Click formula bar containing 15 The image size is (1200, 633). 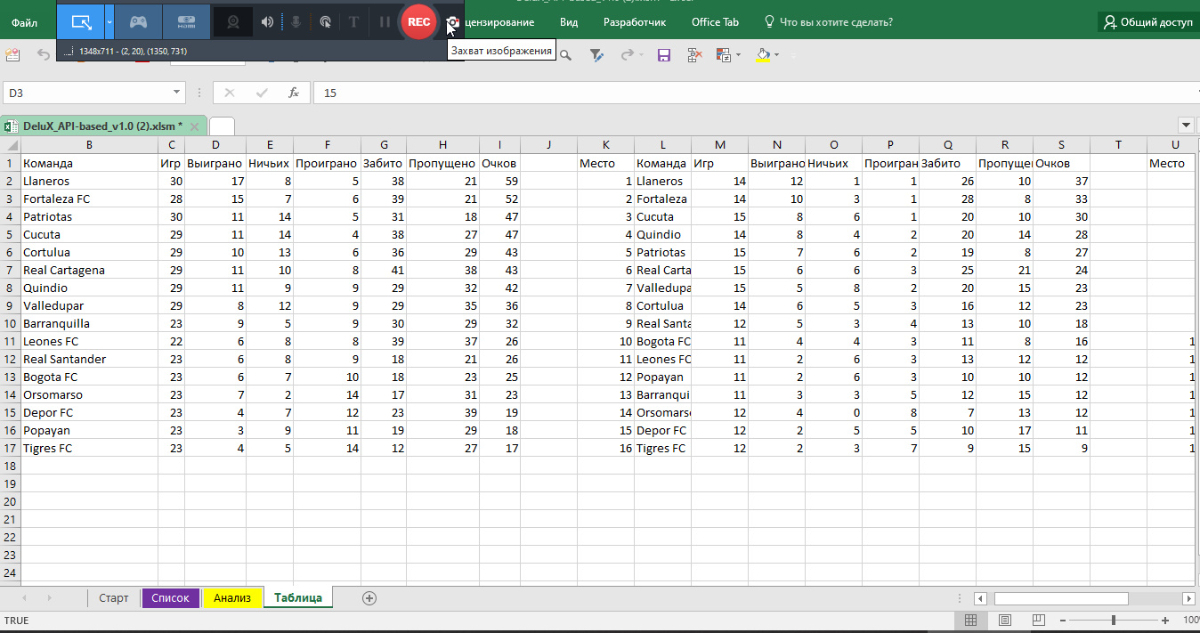pos(756,92)
